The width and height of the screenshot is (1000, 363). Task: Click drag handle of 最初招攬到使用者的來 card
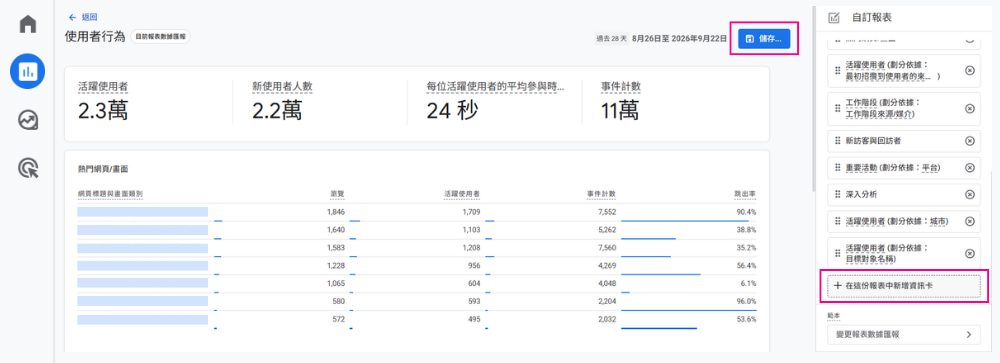click(x=838, y=71)
